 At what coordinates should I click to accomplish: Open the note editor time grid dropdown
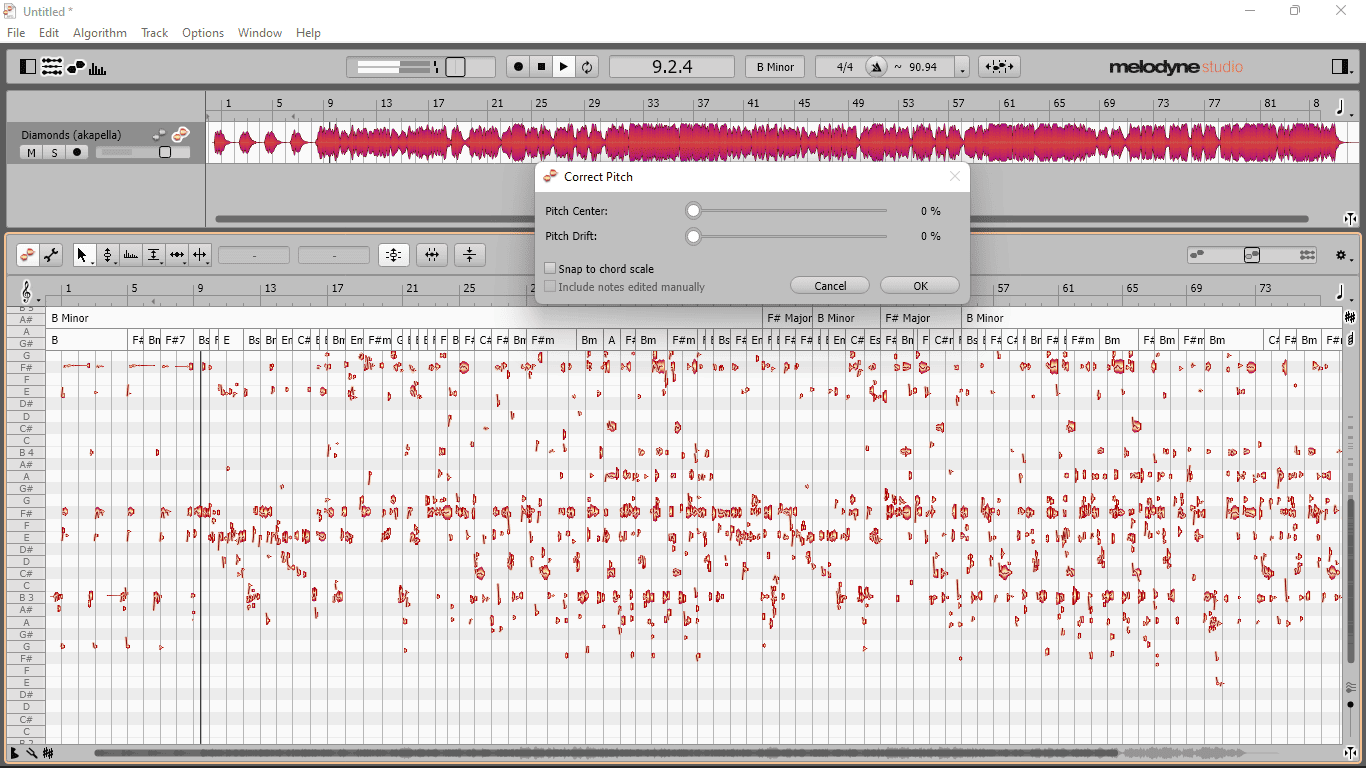click(1342, 293)
